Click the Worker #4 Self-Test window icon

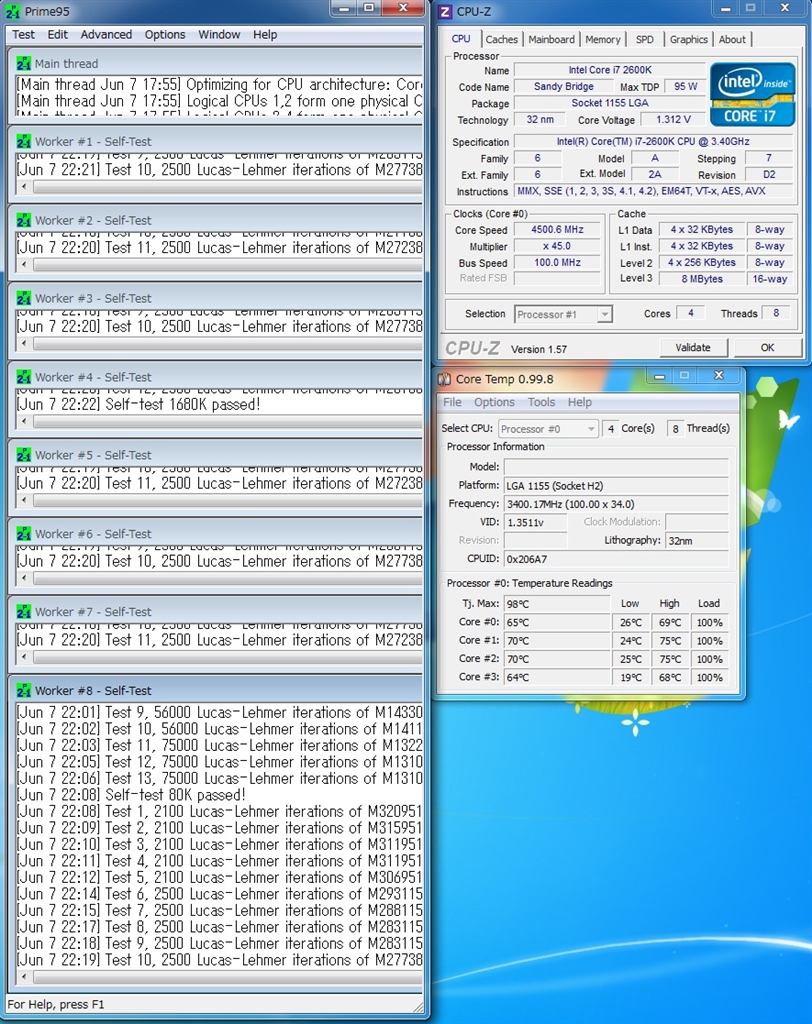point(23,377)
